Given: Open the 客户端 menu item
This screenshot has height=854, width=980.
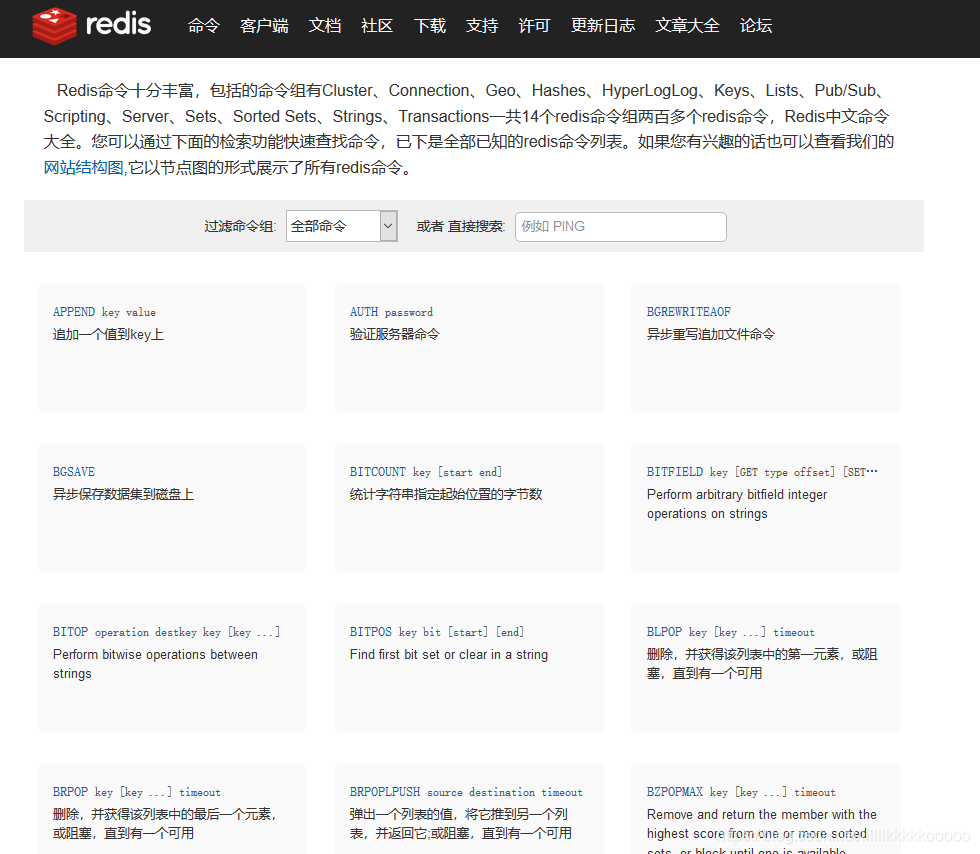Looking at the screenshot, I should [x=264, y=26].
